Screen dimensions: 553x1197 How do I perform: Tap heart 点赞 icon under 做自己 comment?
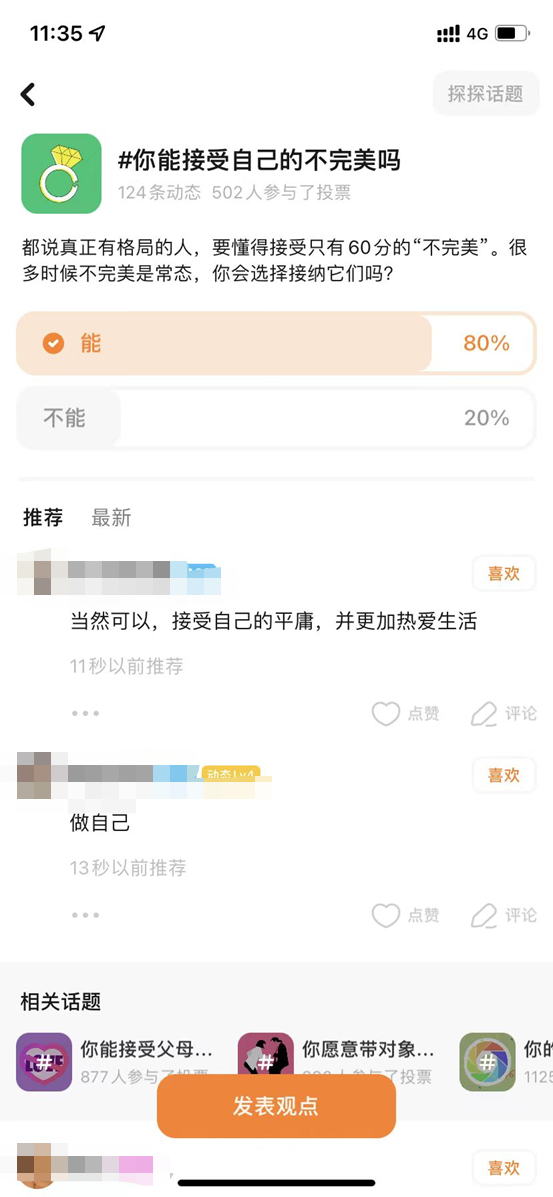386,915
